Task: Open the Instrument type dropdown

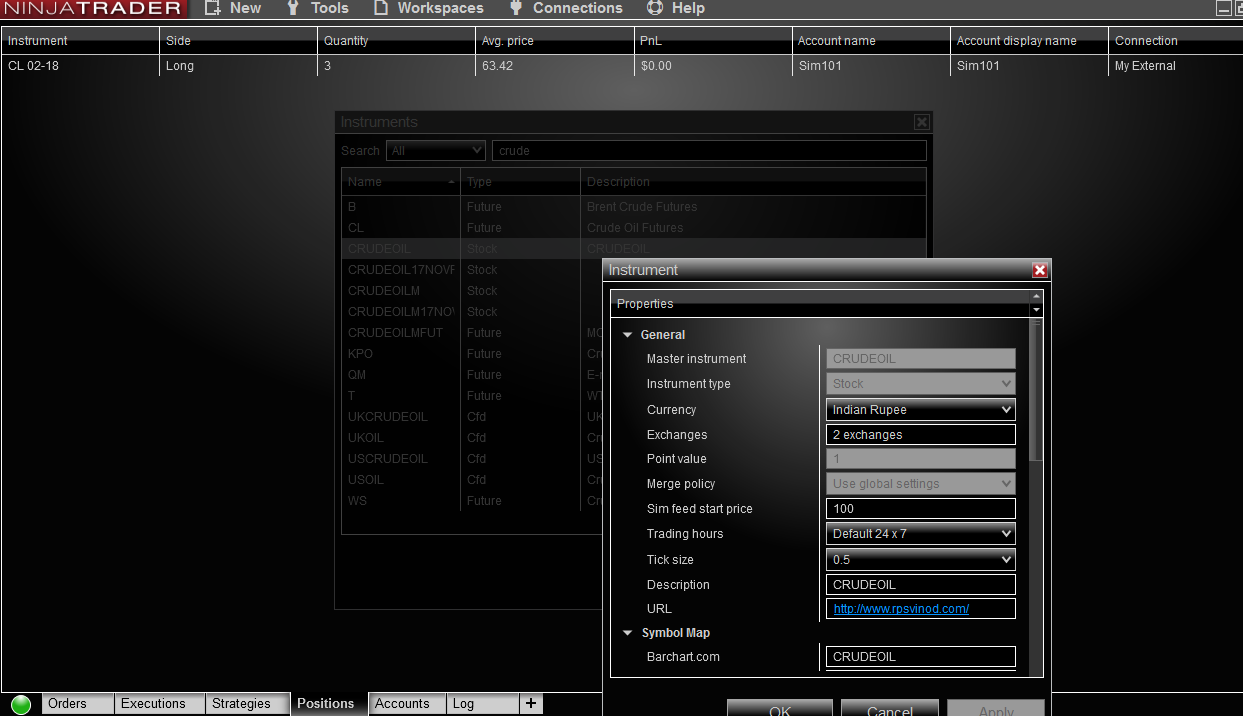Action: pos(921,384)
